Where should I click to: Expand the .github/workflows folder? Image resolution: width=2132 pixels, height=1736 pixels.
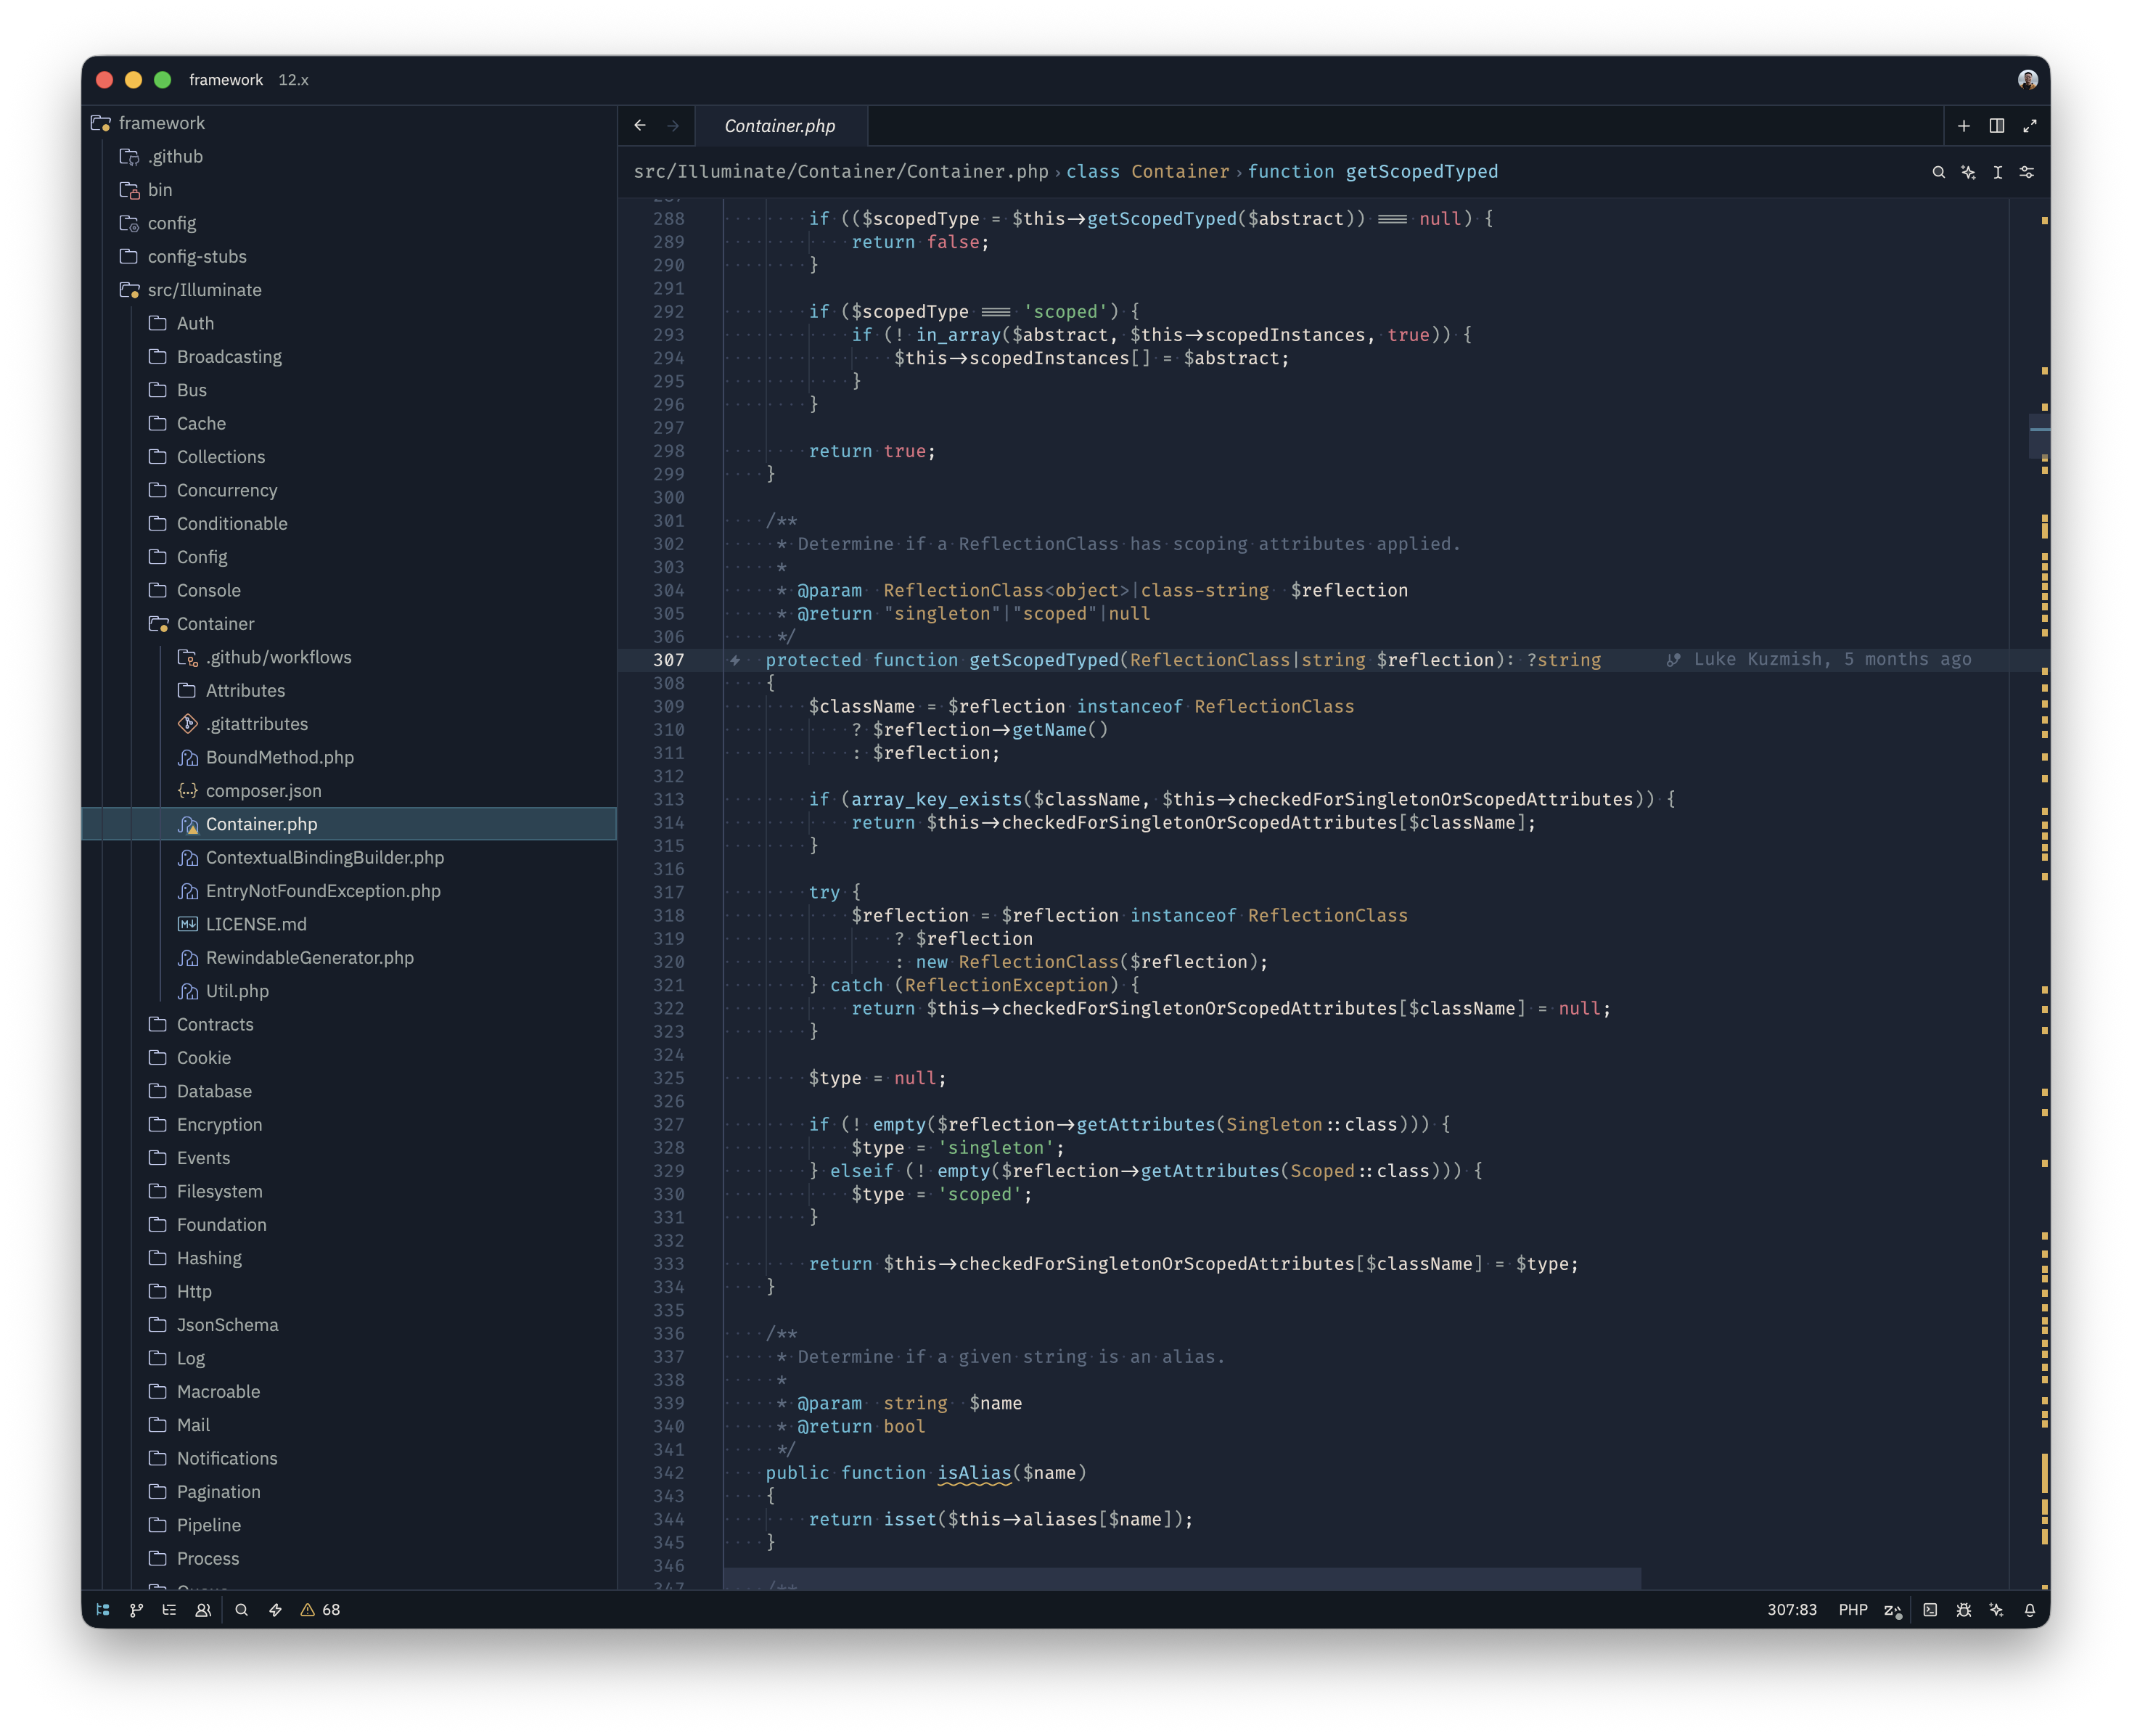349,657
